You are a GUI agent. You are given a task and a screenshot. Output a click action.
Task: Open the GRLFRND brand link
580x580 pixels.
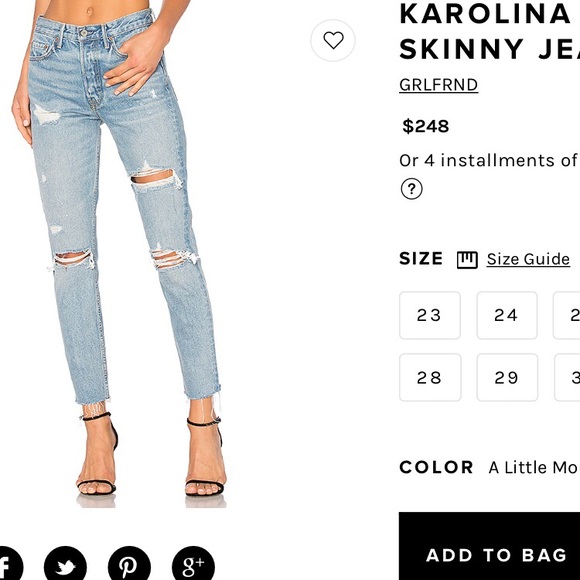point(438,85)
